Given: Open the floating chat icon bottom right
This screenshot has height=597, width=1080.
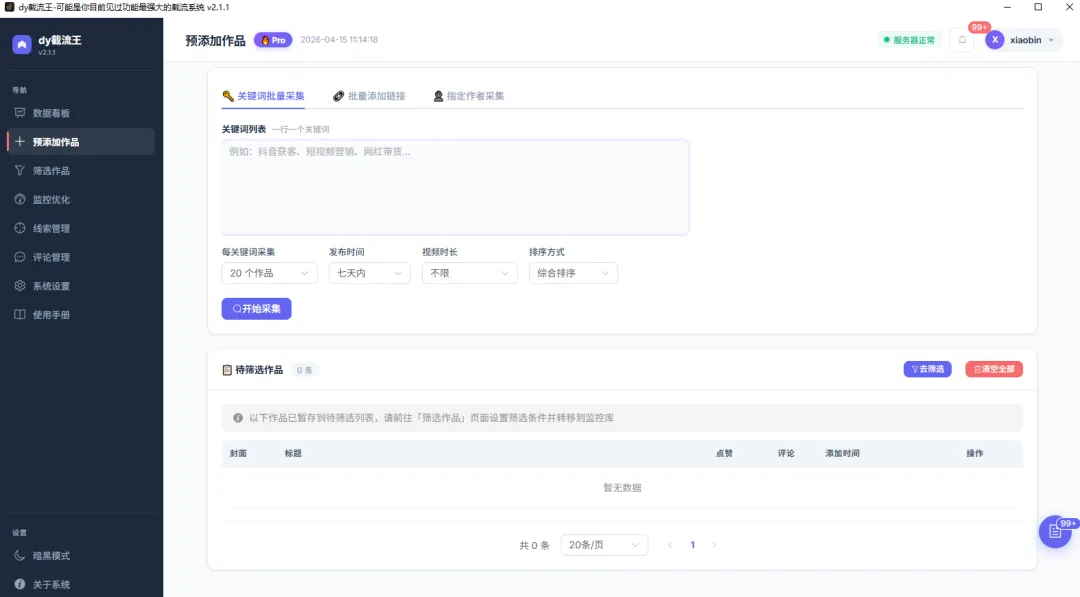Looking at the screenshot, I should (x=1054, y=531).
